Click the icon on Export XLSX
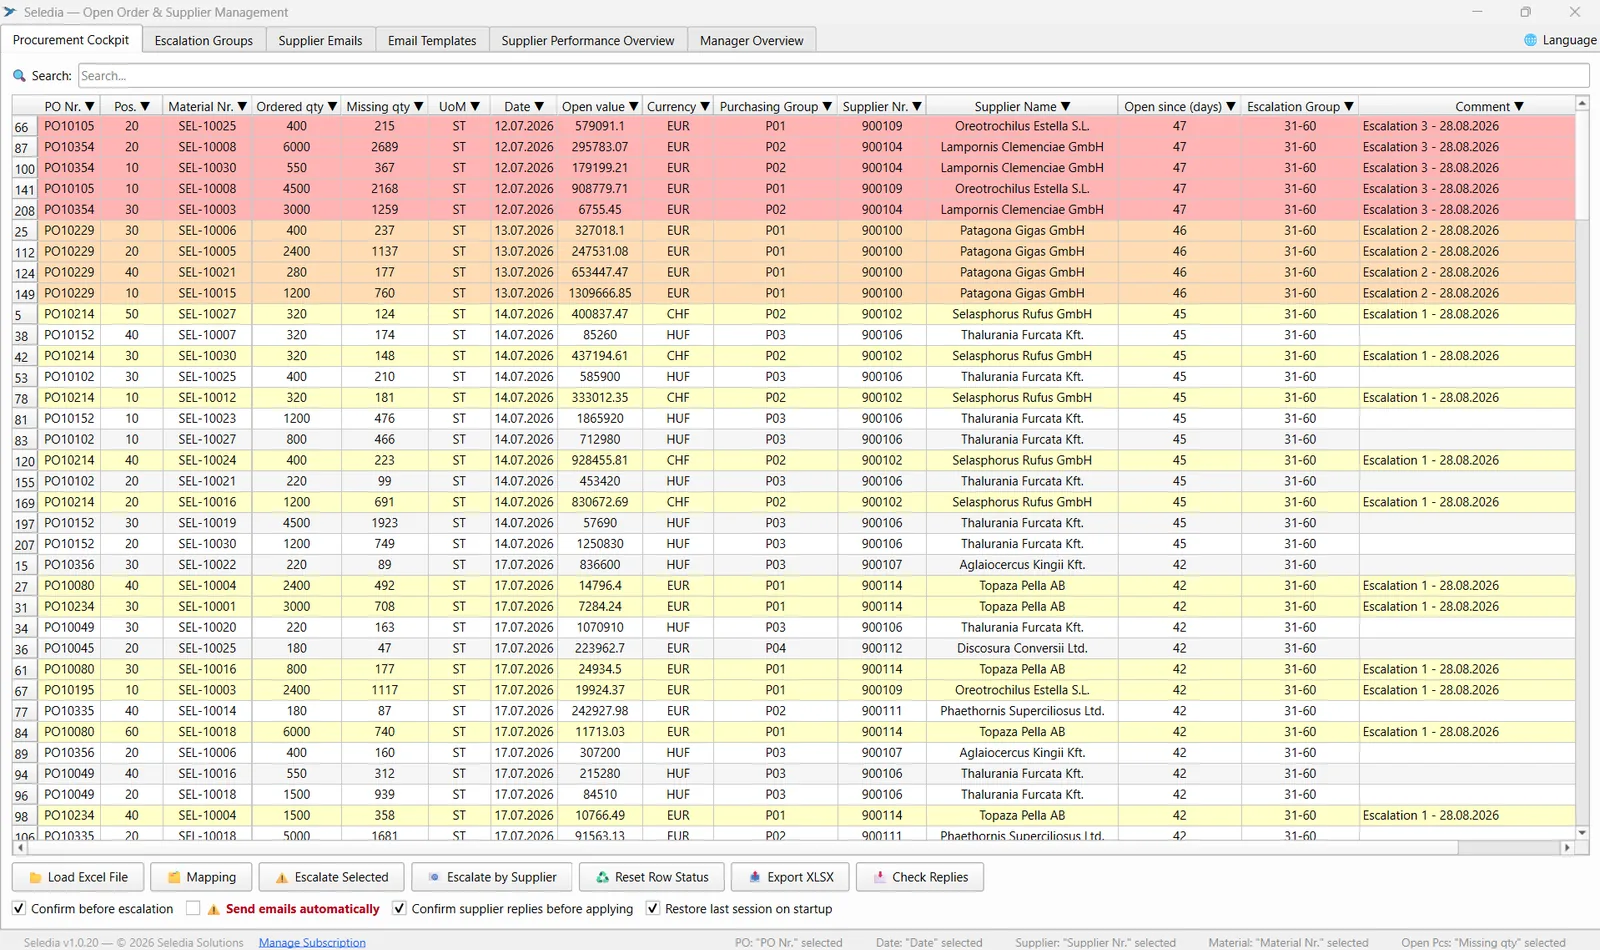Screen dimensions: 1600x950 point(755,878)
